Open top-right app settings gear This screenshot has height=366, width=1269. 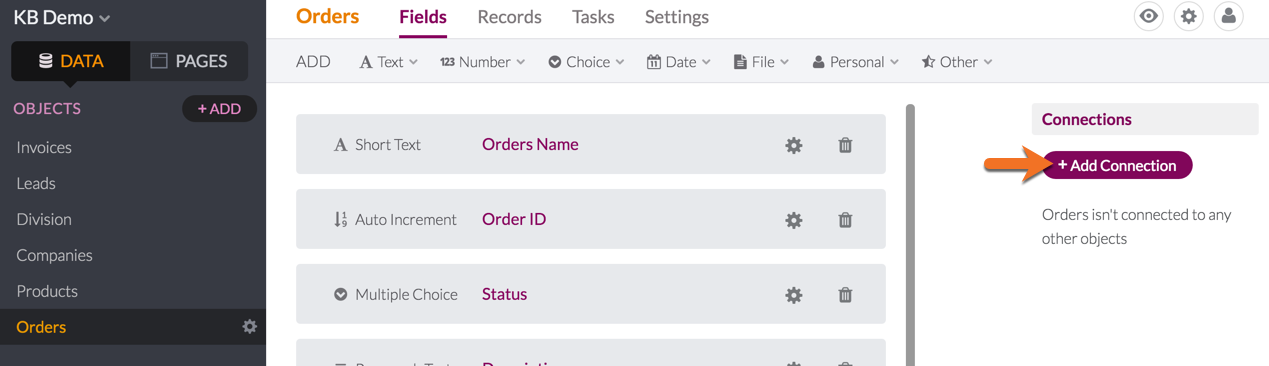coord(1189,16)
